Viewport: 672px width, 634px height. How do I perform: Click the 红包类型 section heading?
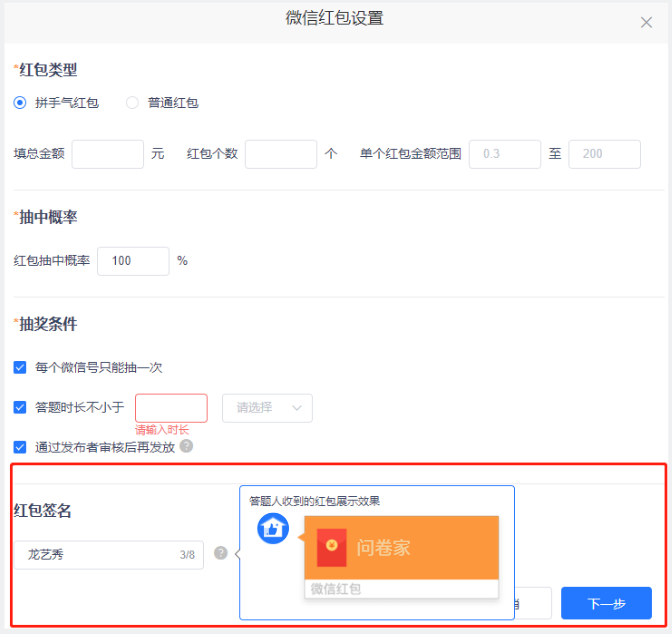click(48, 70)
